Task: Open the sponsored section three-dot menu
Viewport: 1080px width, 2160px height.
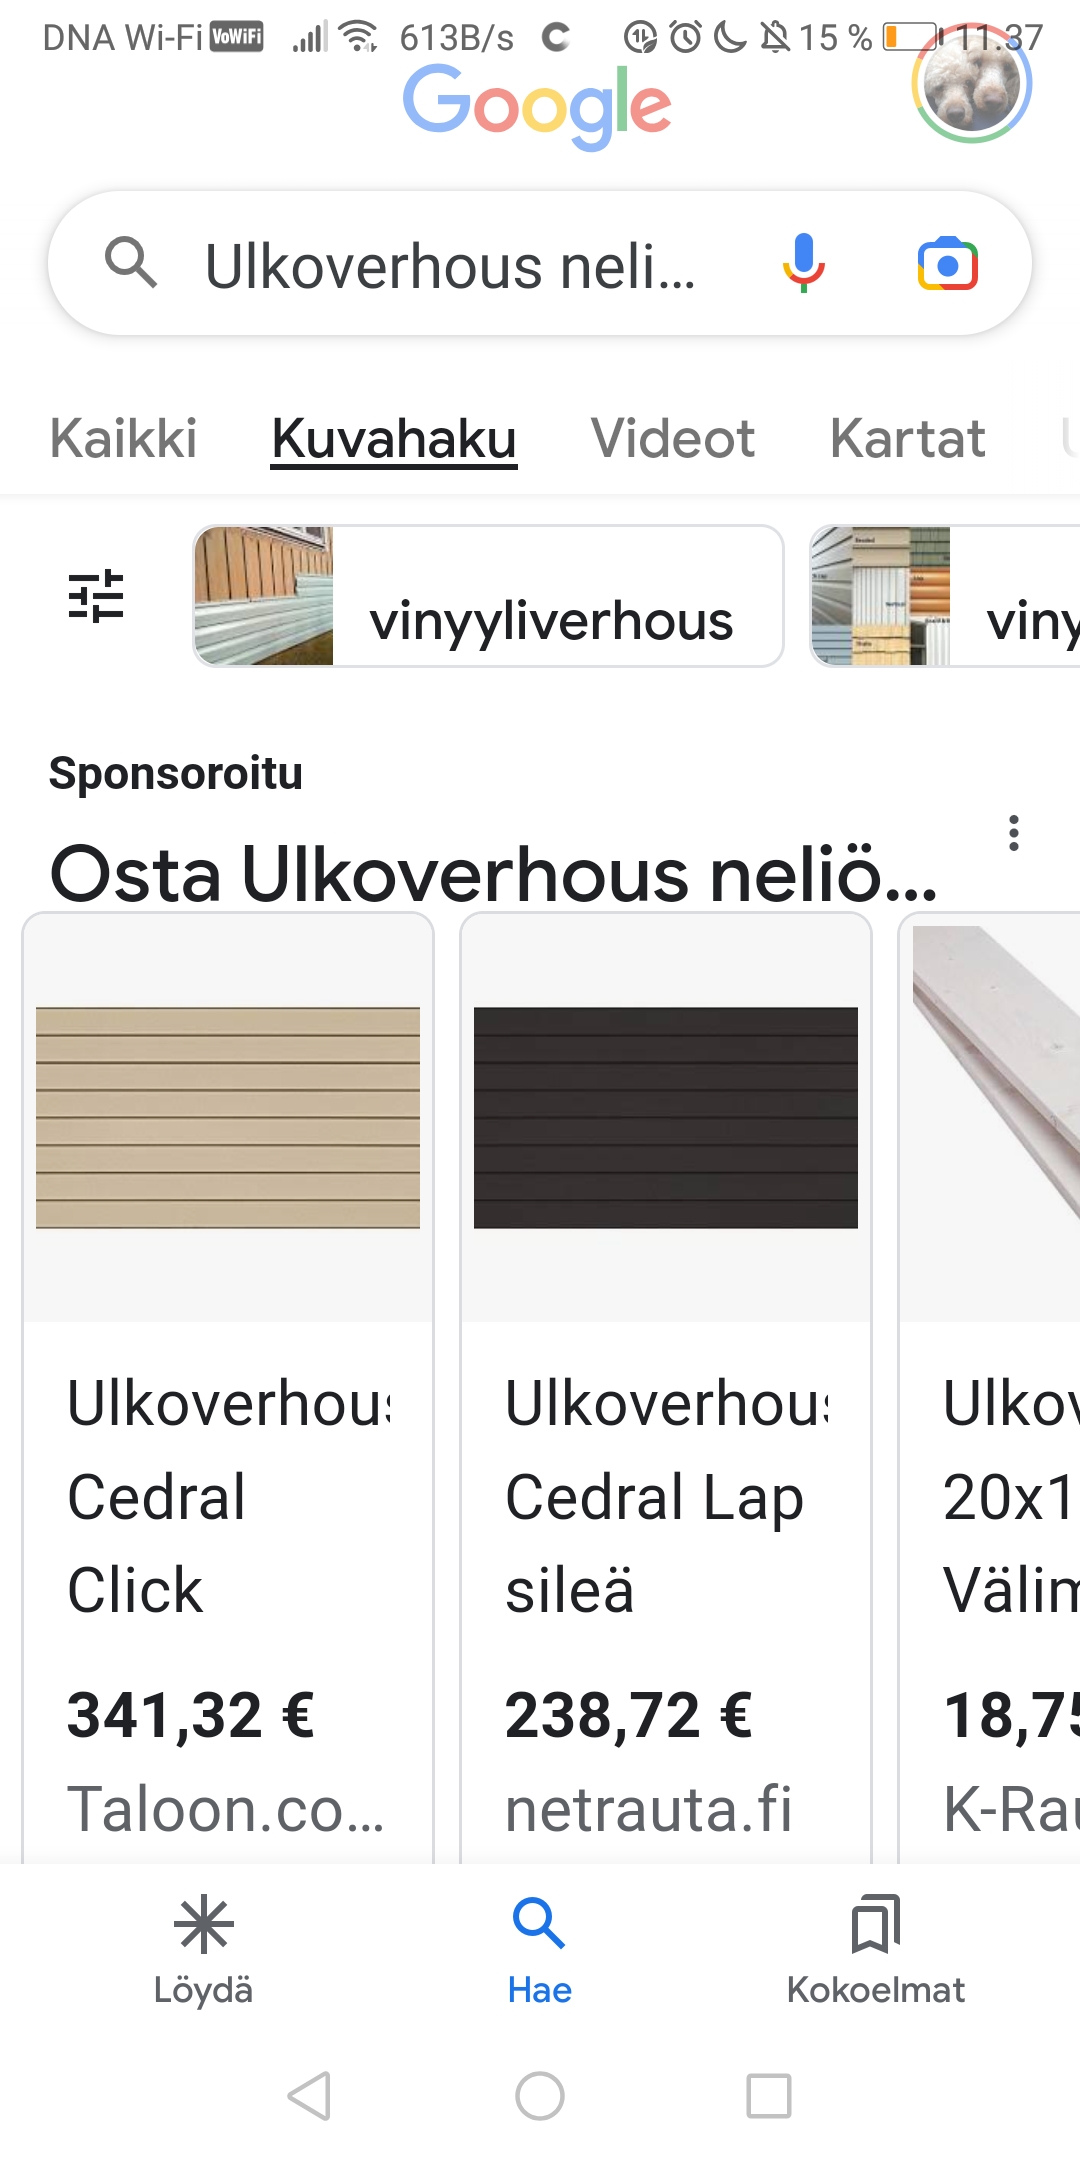Action: pyautogui.click(x=1014, y=833)
